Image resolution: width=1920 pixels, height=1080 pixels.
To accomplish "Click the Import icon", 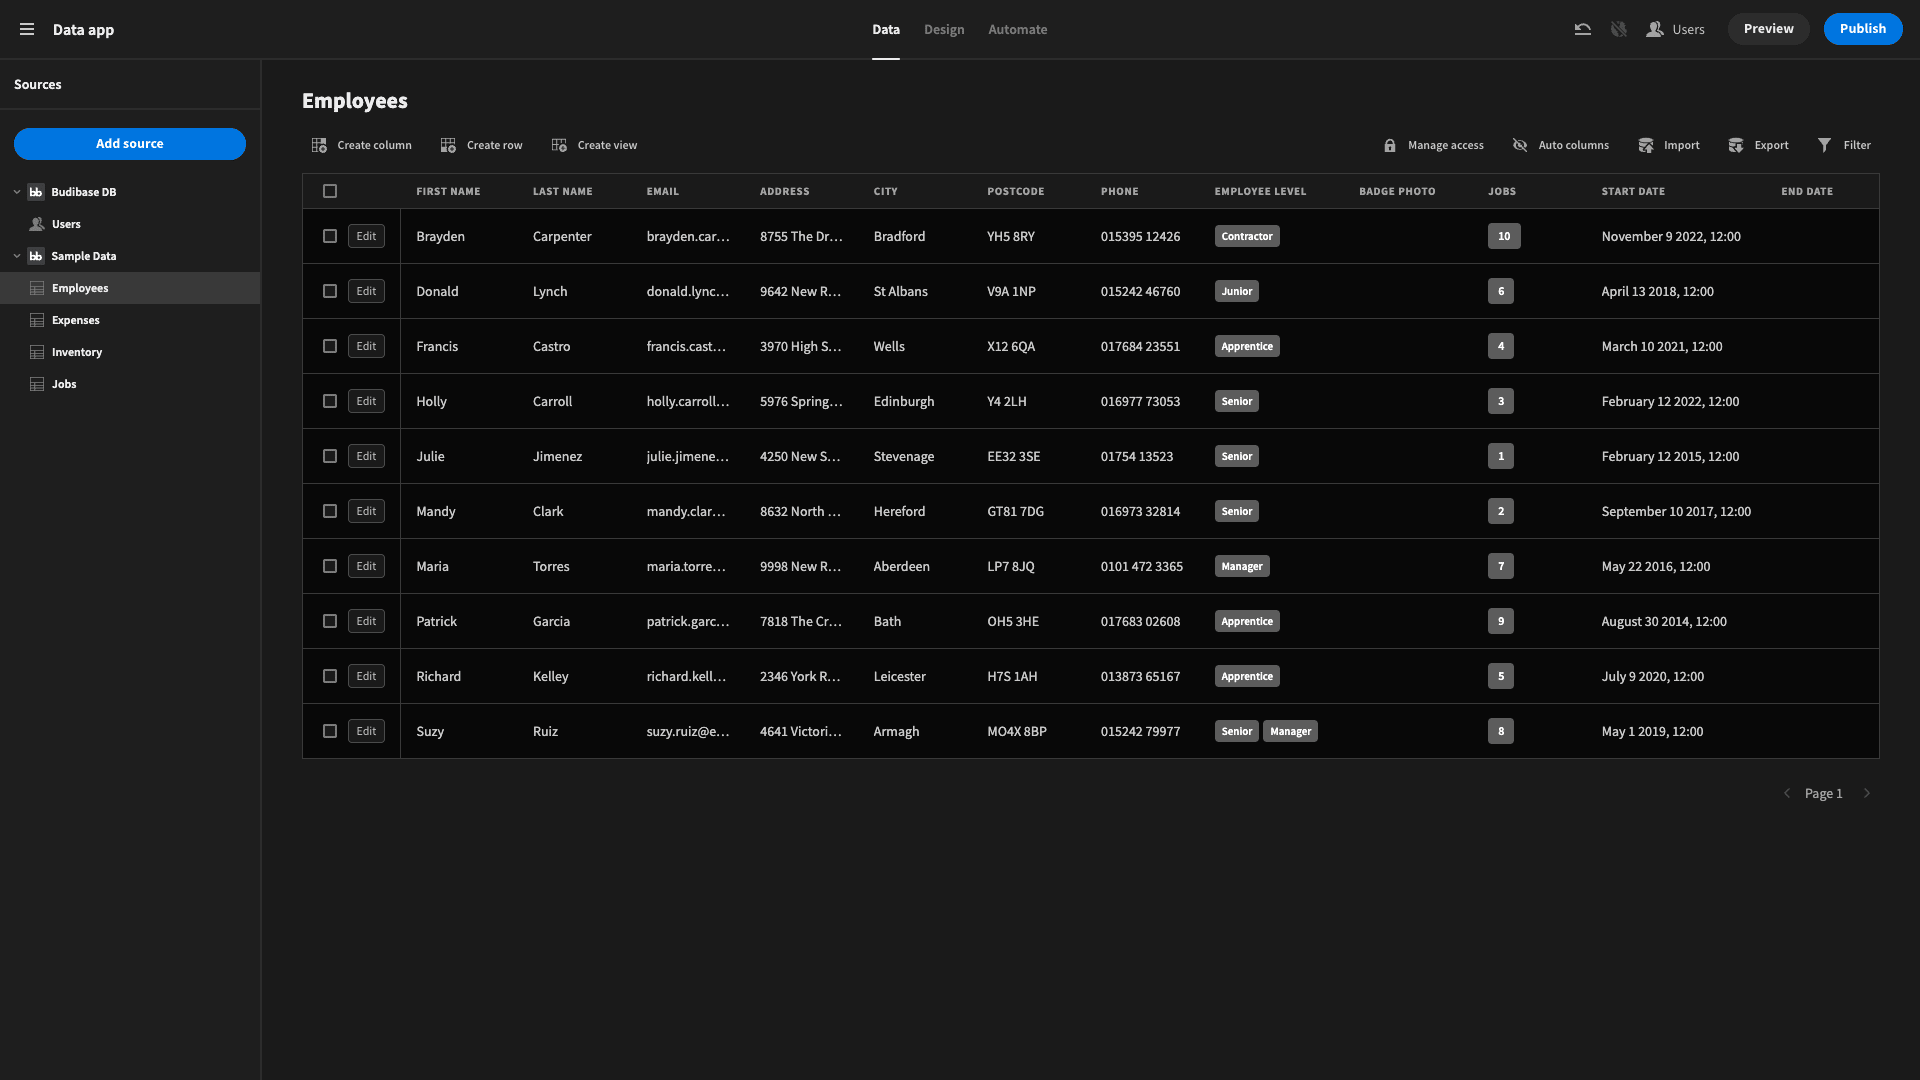I will click(x=1646, y=145).
